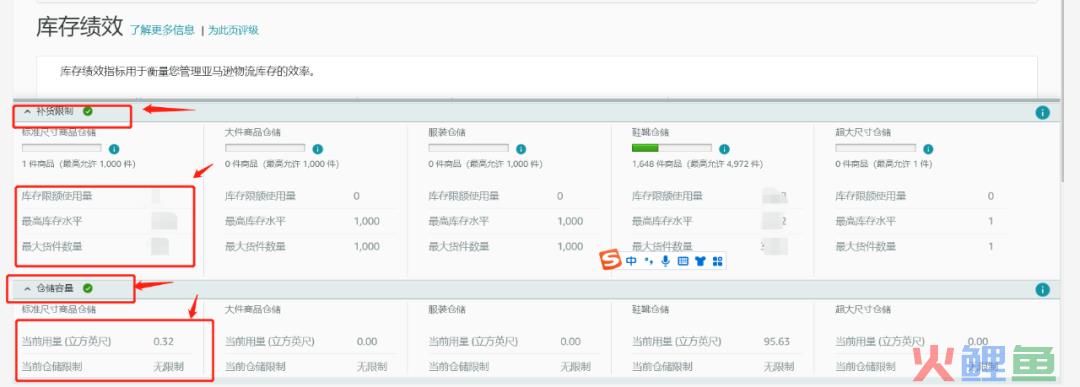The width and height of the screenshot is (1080, 387).
Task: Click 最高库存水平 value 1 under 超大尺寸仓储
Action: (x=990, y=221)
